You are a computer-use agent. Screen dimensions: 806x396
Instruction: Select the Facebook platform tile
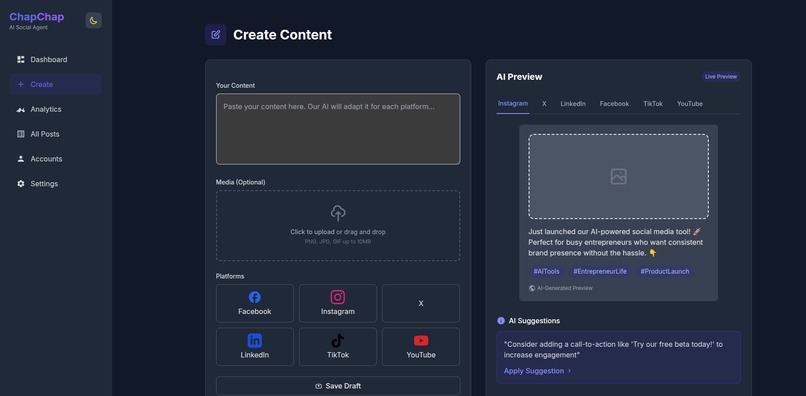pos(254,303)
